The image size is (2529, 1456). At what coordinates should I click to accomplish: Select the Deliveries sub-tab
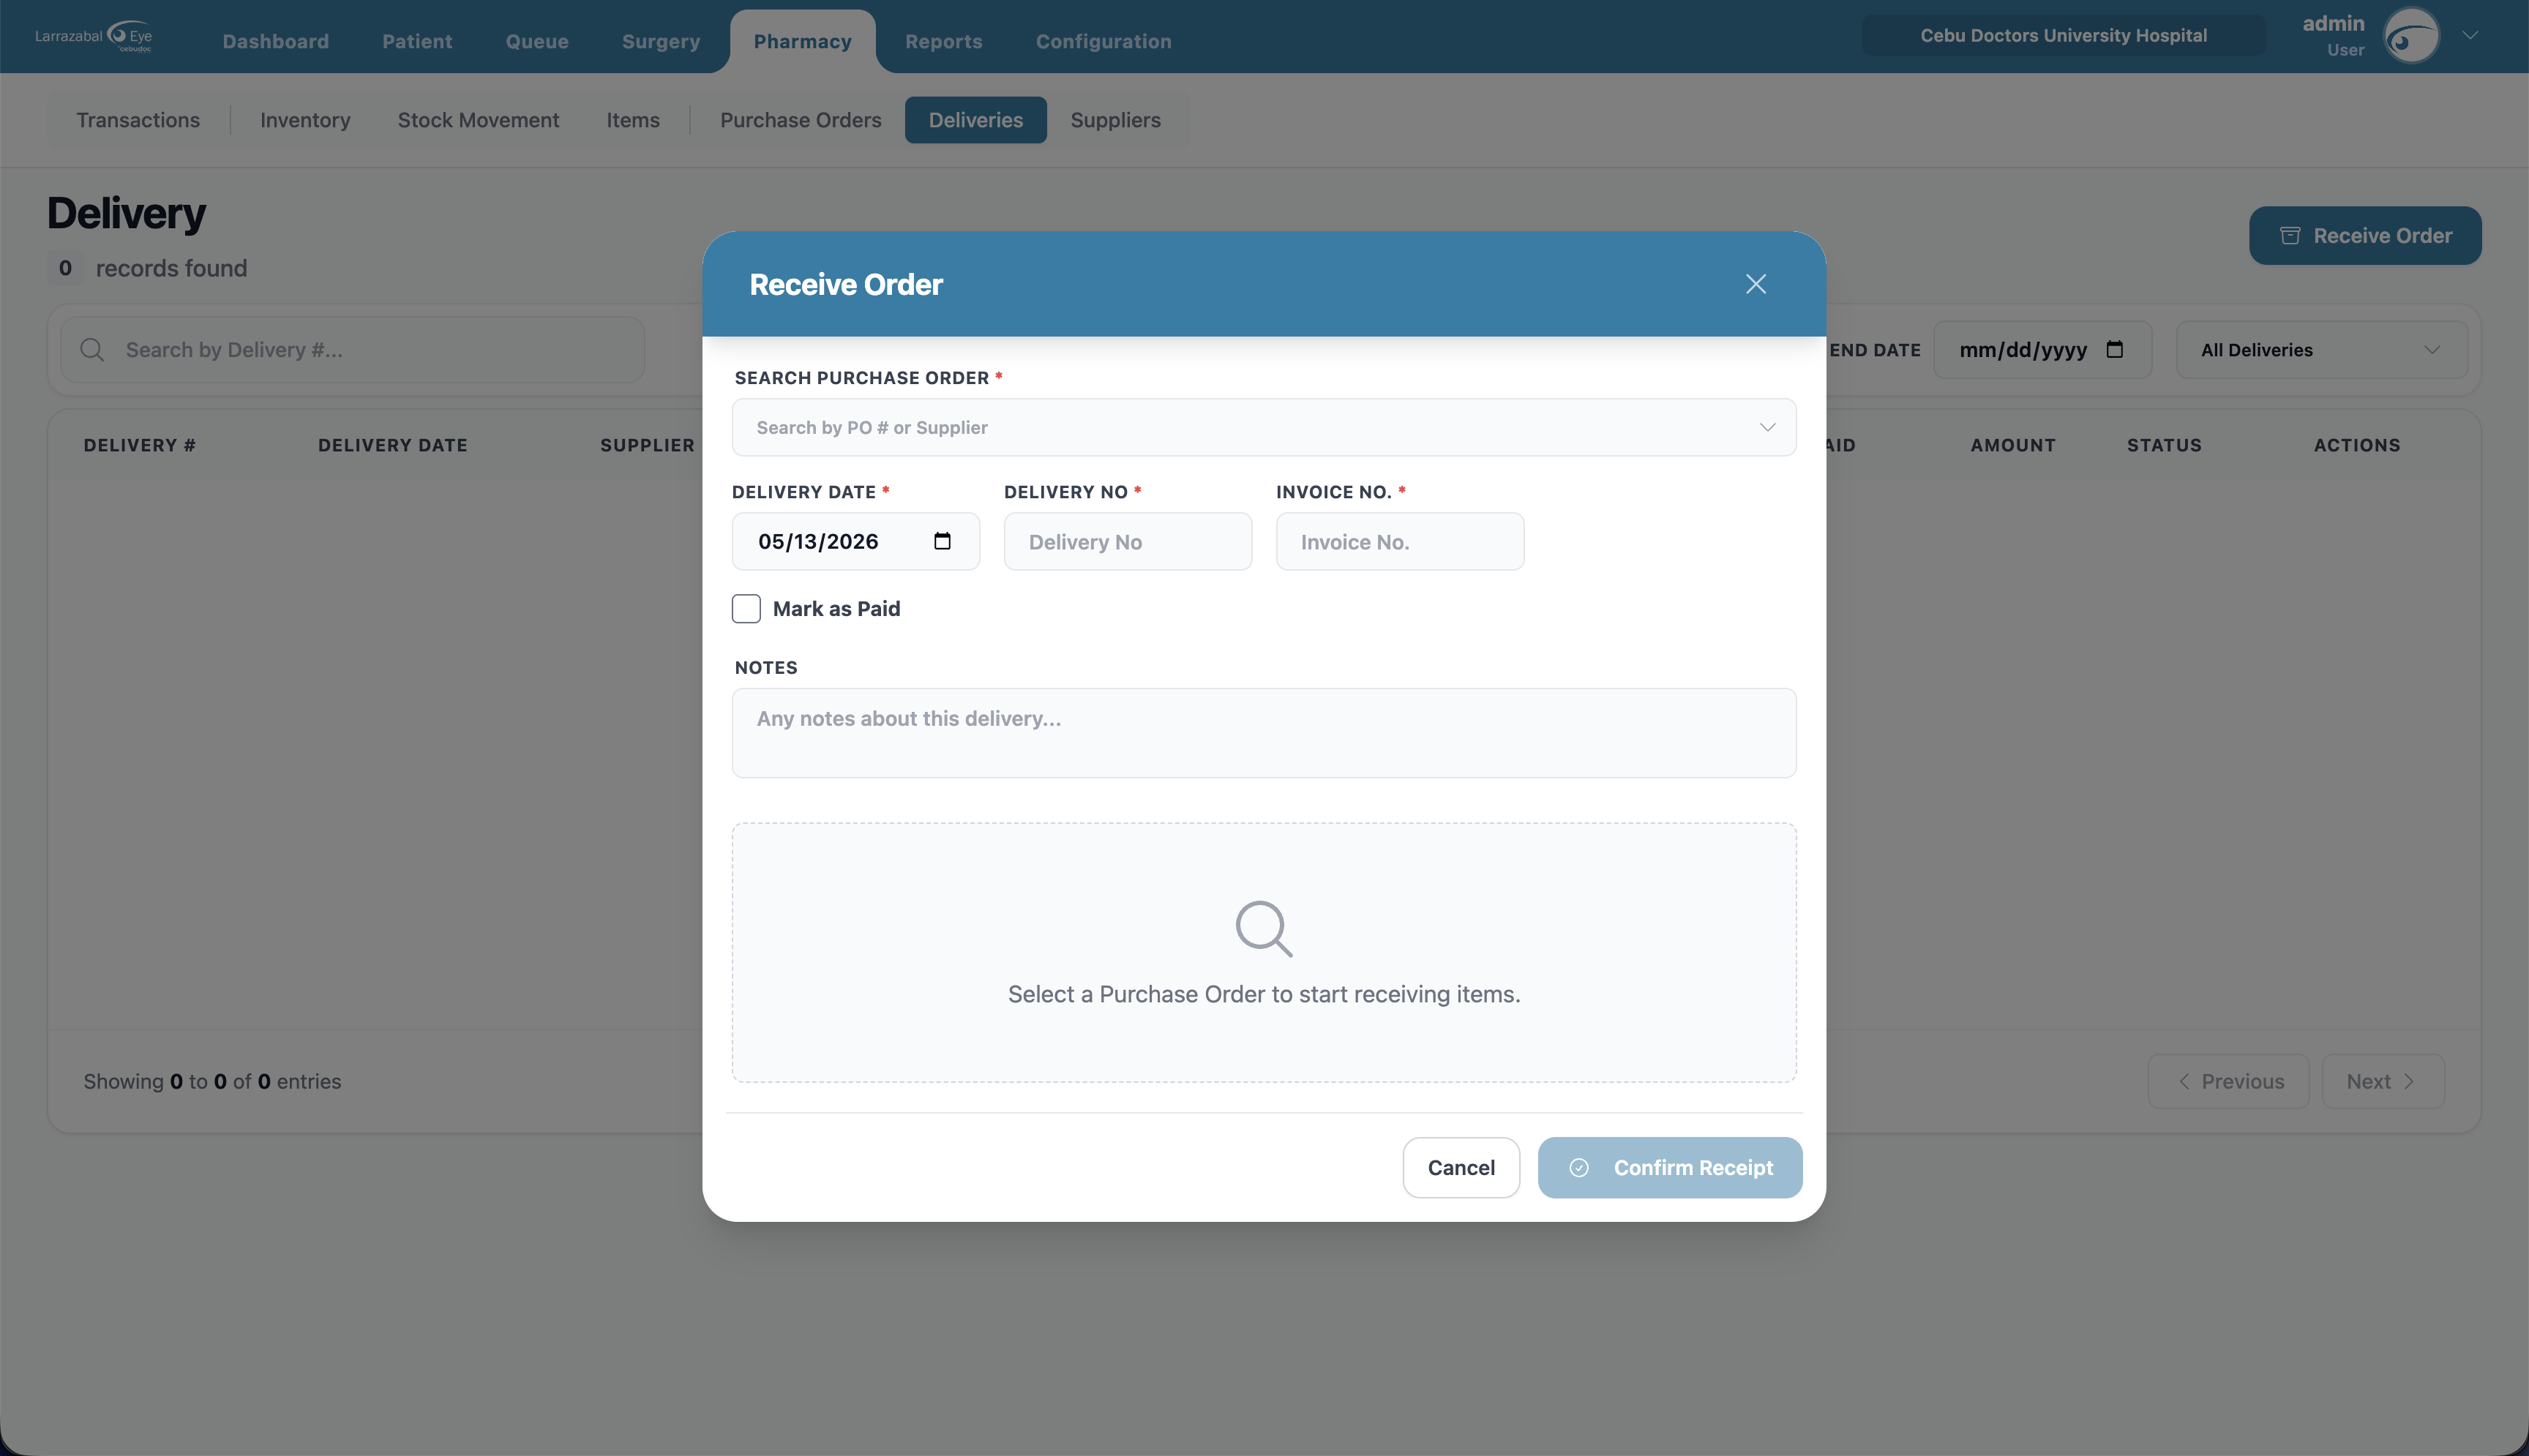(975, 120)
